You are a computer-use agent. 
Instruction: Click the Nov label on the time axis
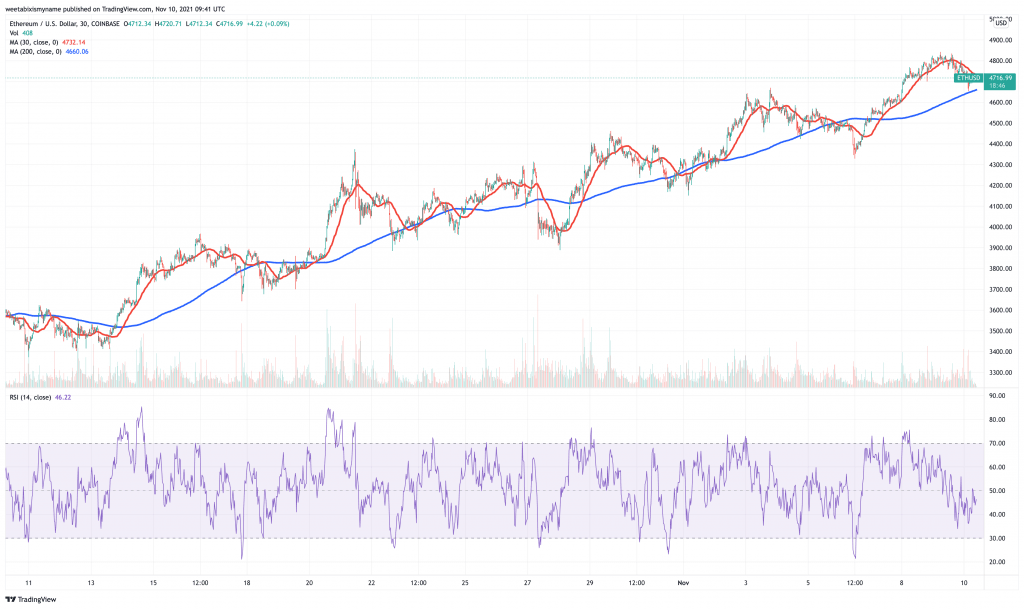coord(683,583)
